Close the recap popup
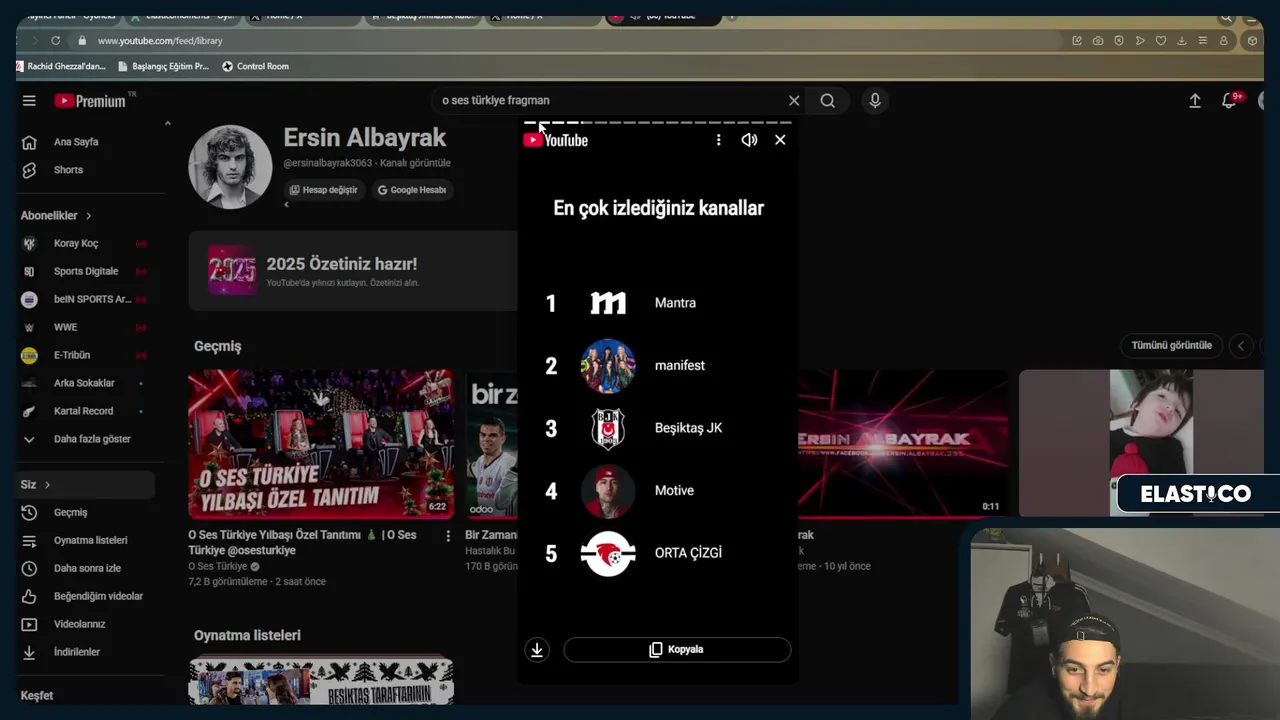Screen dimensions: 1280x720 [780, 140]
